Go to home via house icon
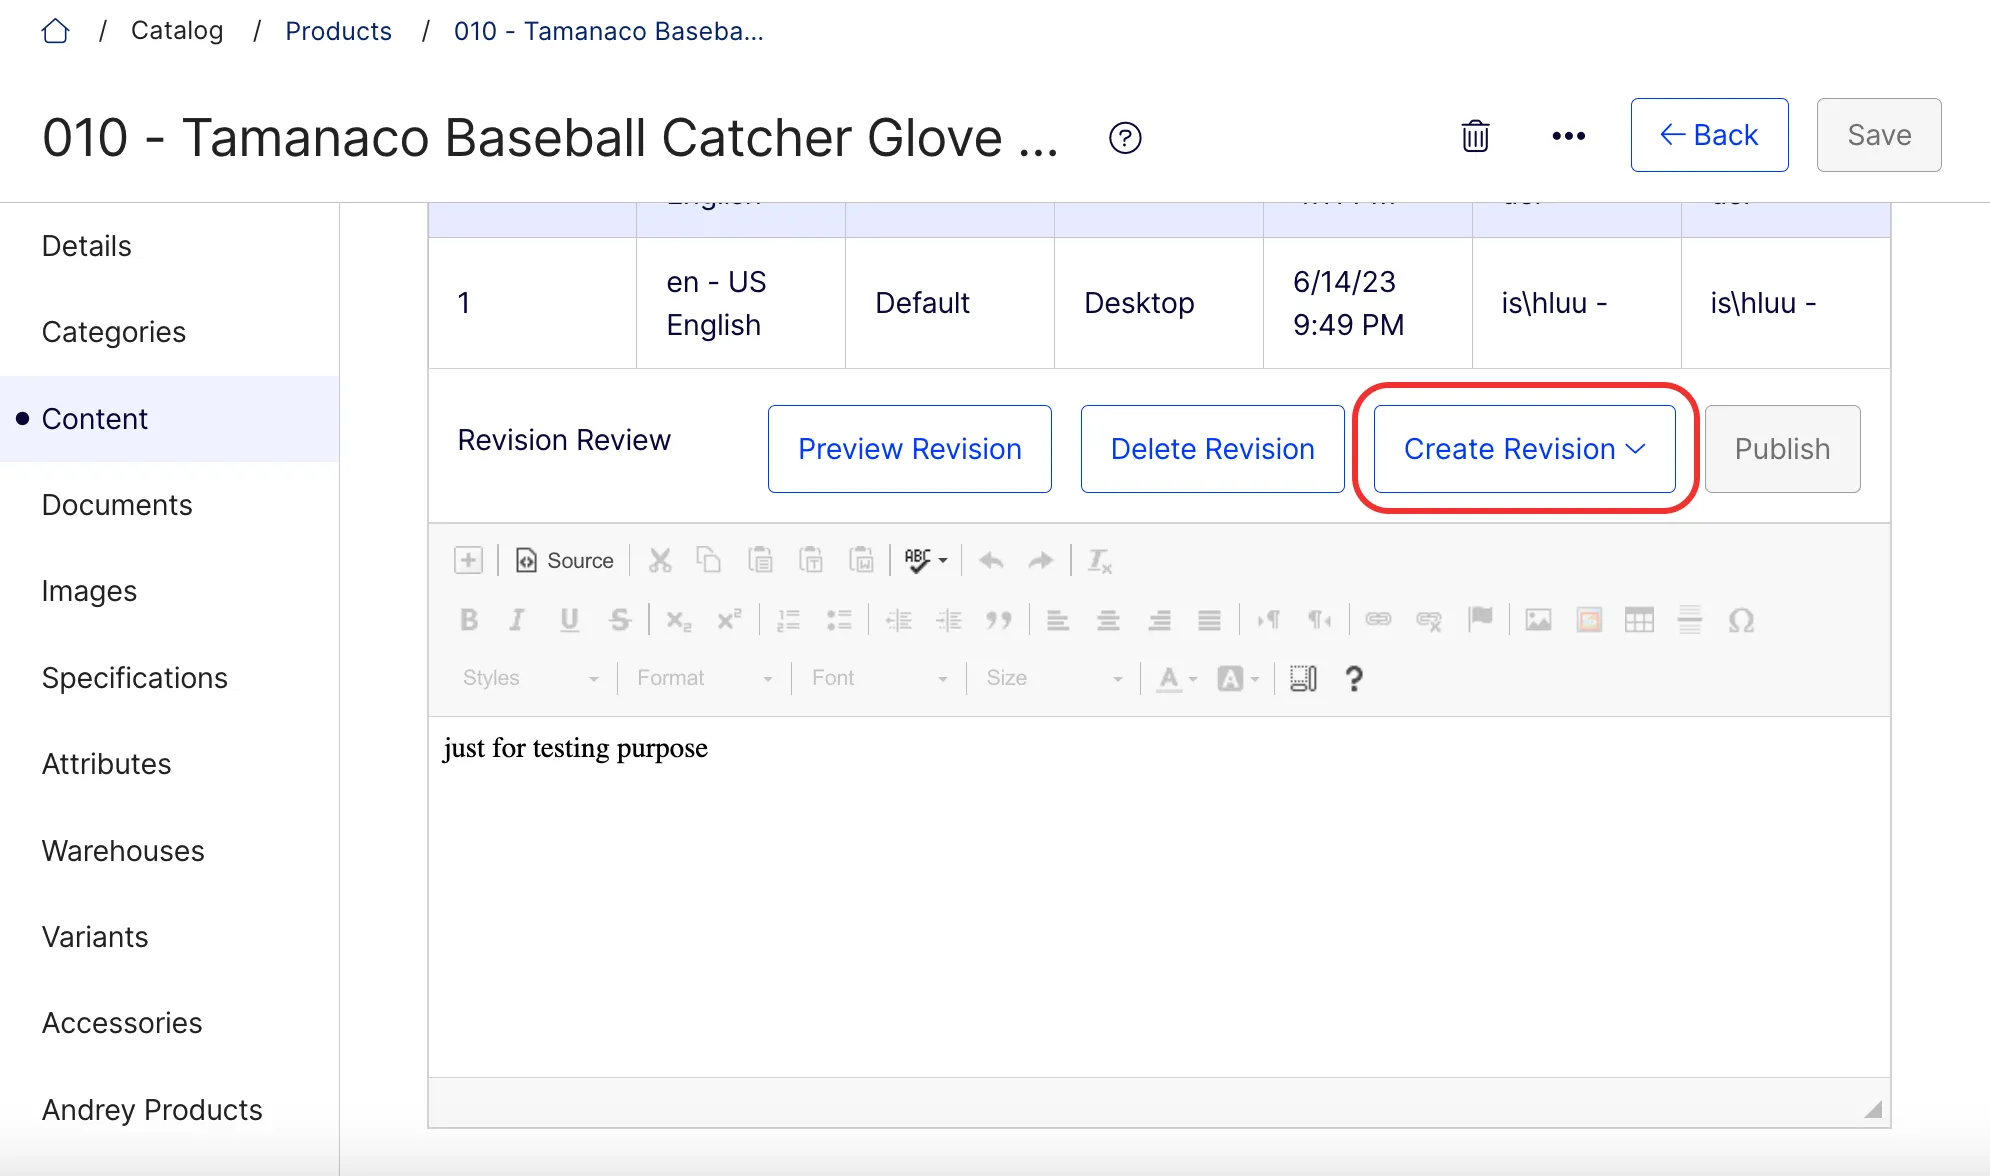This screenshot has height=1176, width=1990. tap(56, 31)
